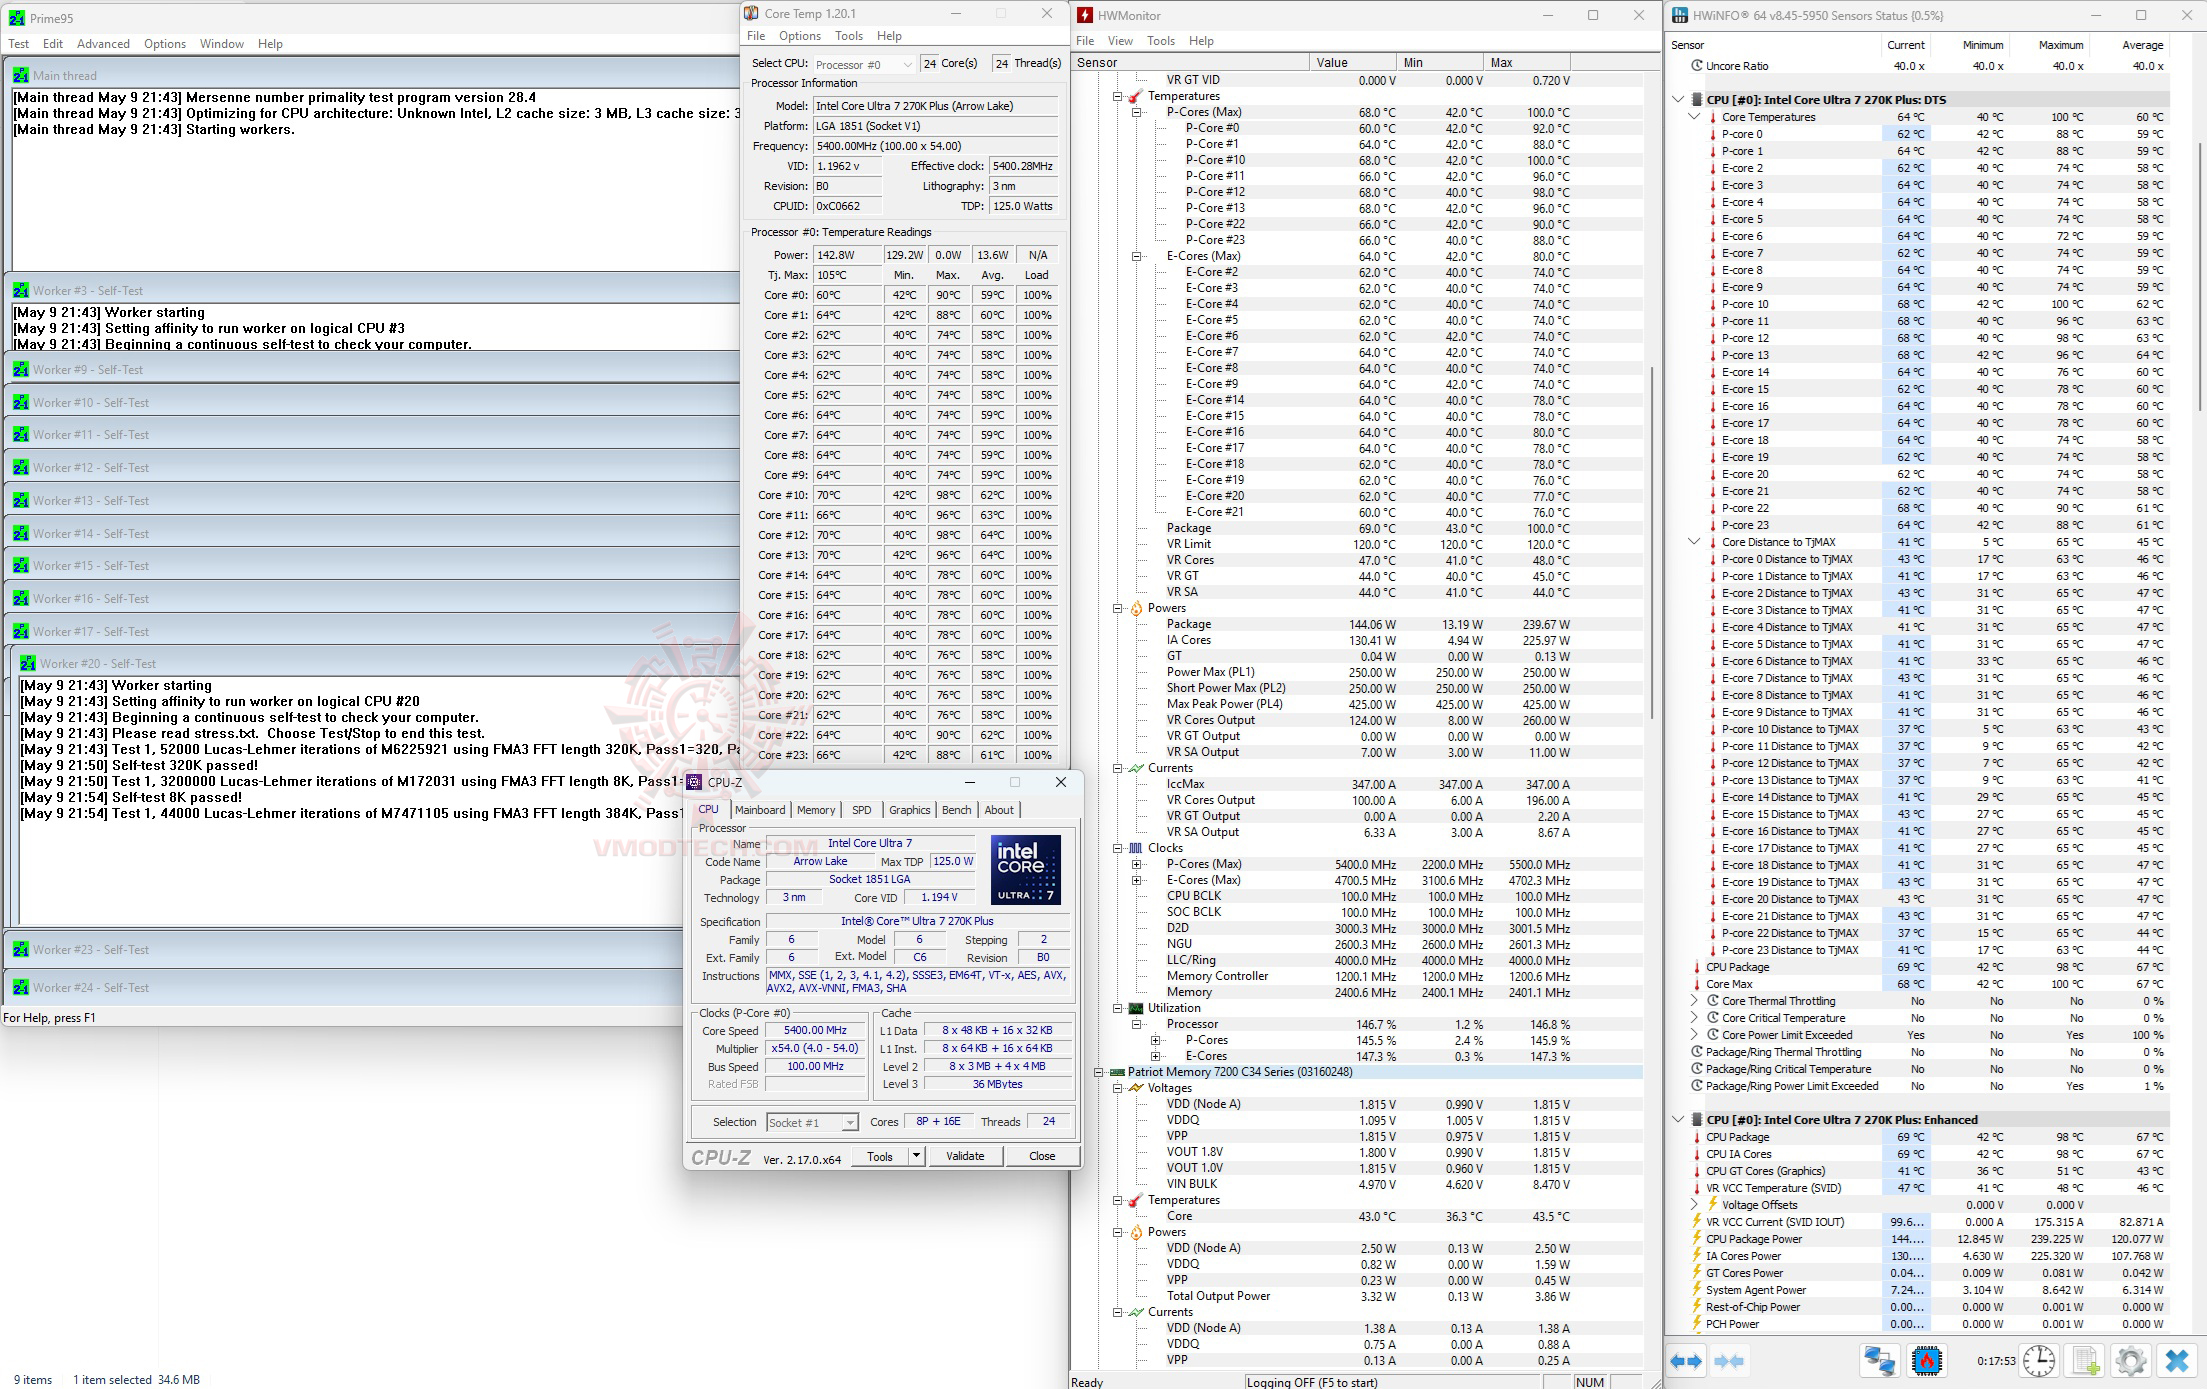This screenshot has height=1389, width=2207.
Task: Switch to the CPU-Z Memory tab
Action: coord(816,810)
